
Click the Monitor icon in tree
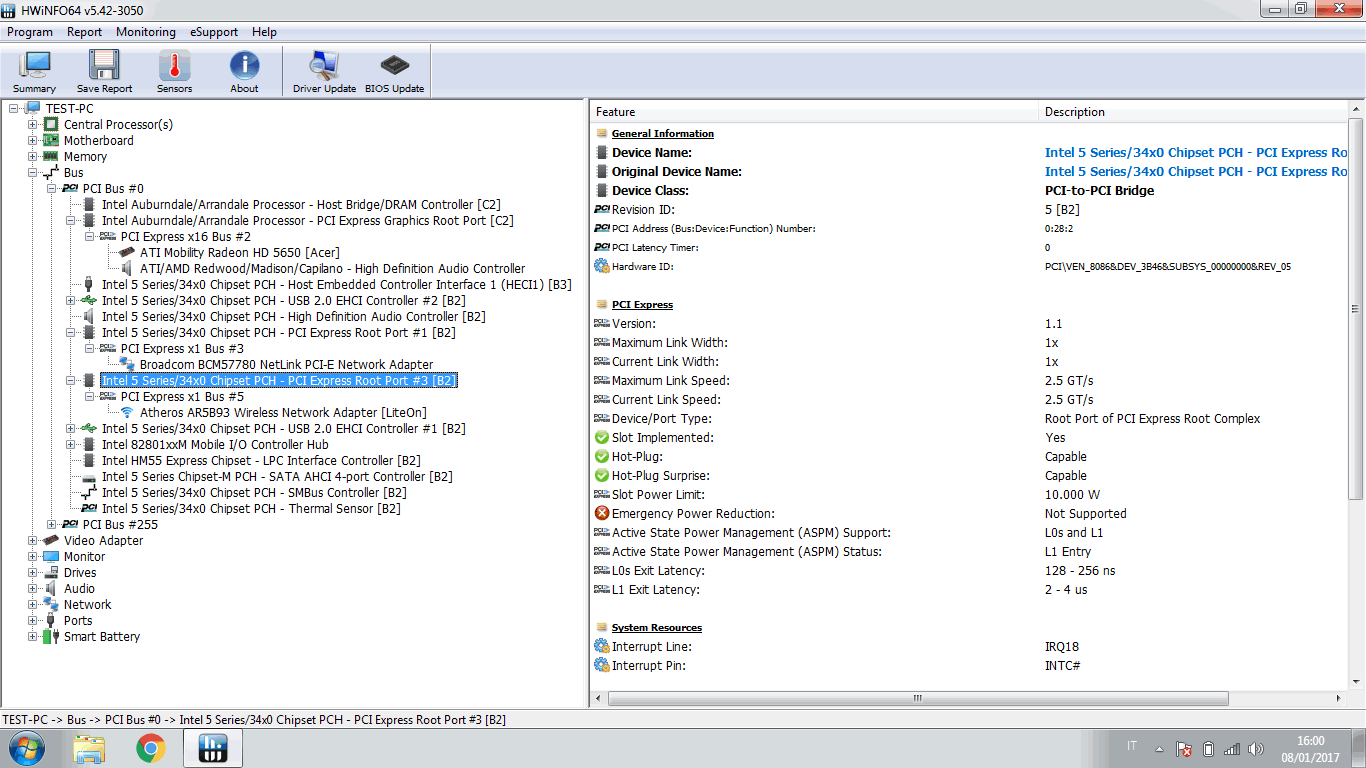52,556
